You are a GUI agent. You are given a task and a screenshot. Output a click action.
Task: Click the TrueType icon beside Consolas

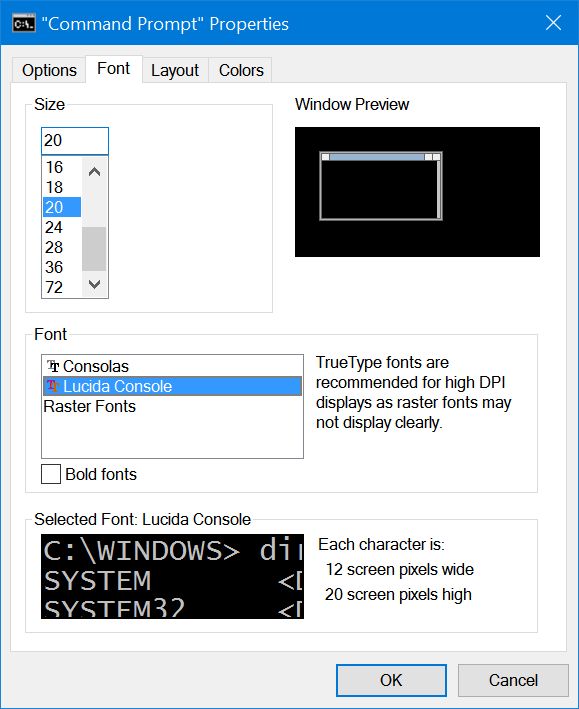coord(53,366)
